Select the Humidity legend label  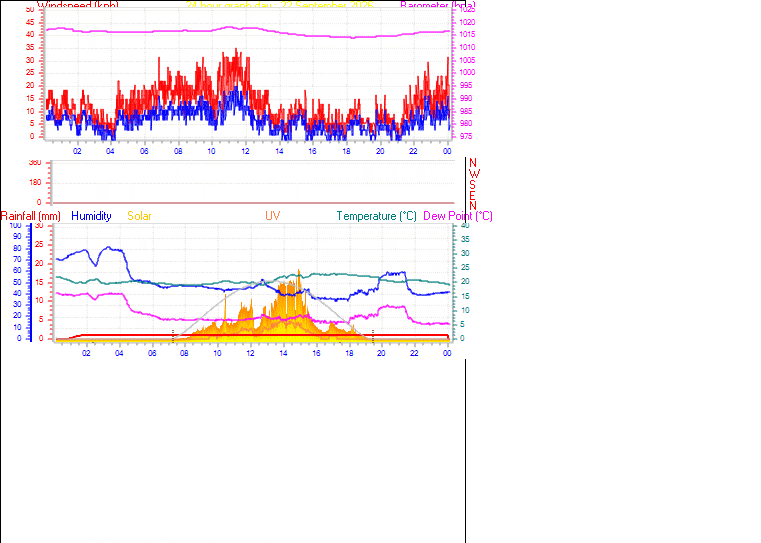coord(91,216)
